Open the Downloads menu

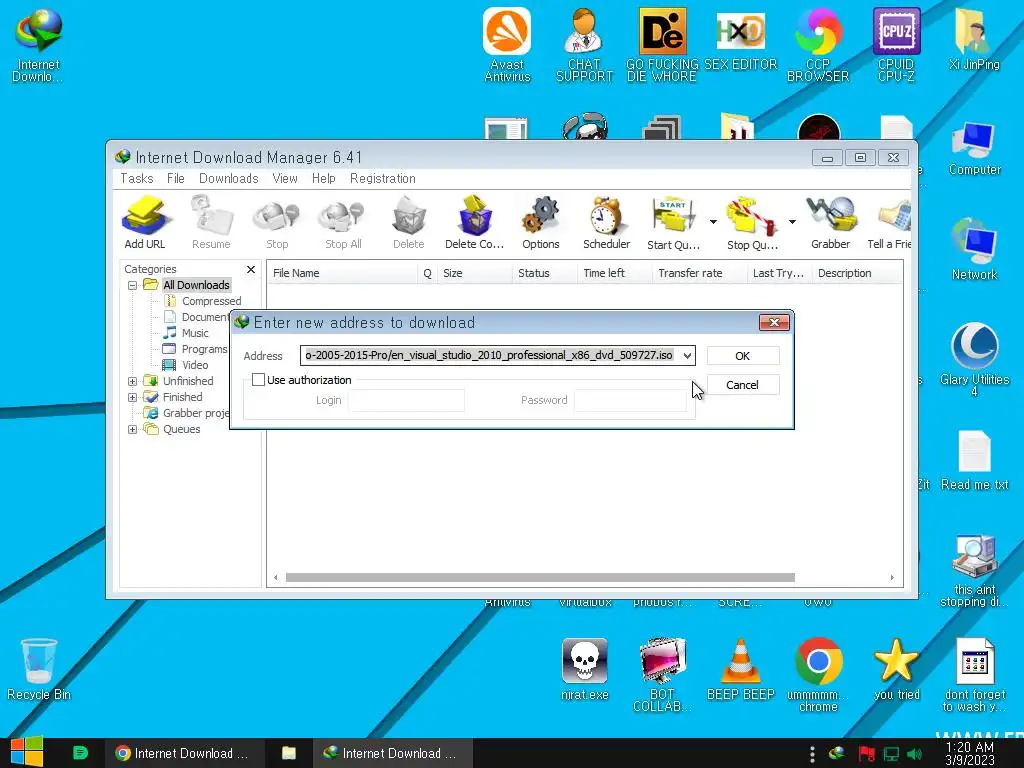click(229, 178)
